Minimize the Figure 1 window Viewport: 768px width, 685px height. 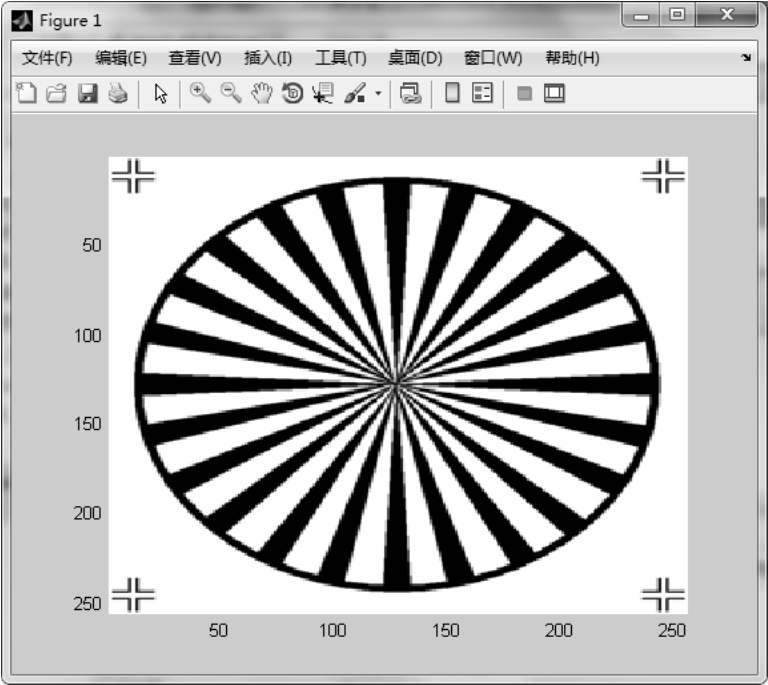point(641,16)
